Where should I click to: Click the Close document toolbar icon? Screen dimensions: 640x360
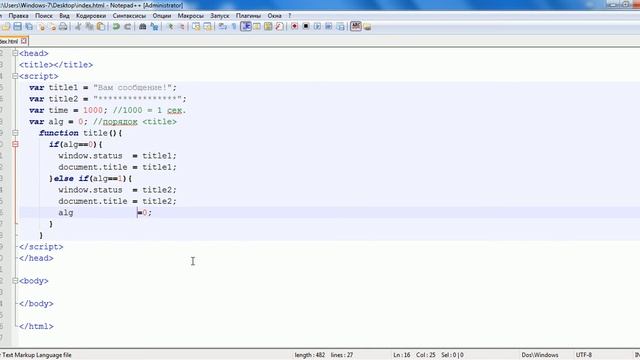click(41, 27)
